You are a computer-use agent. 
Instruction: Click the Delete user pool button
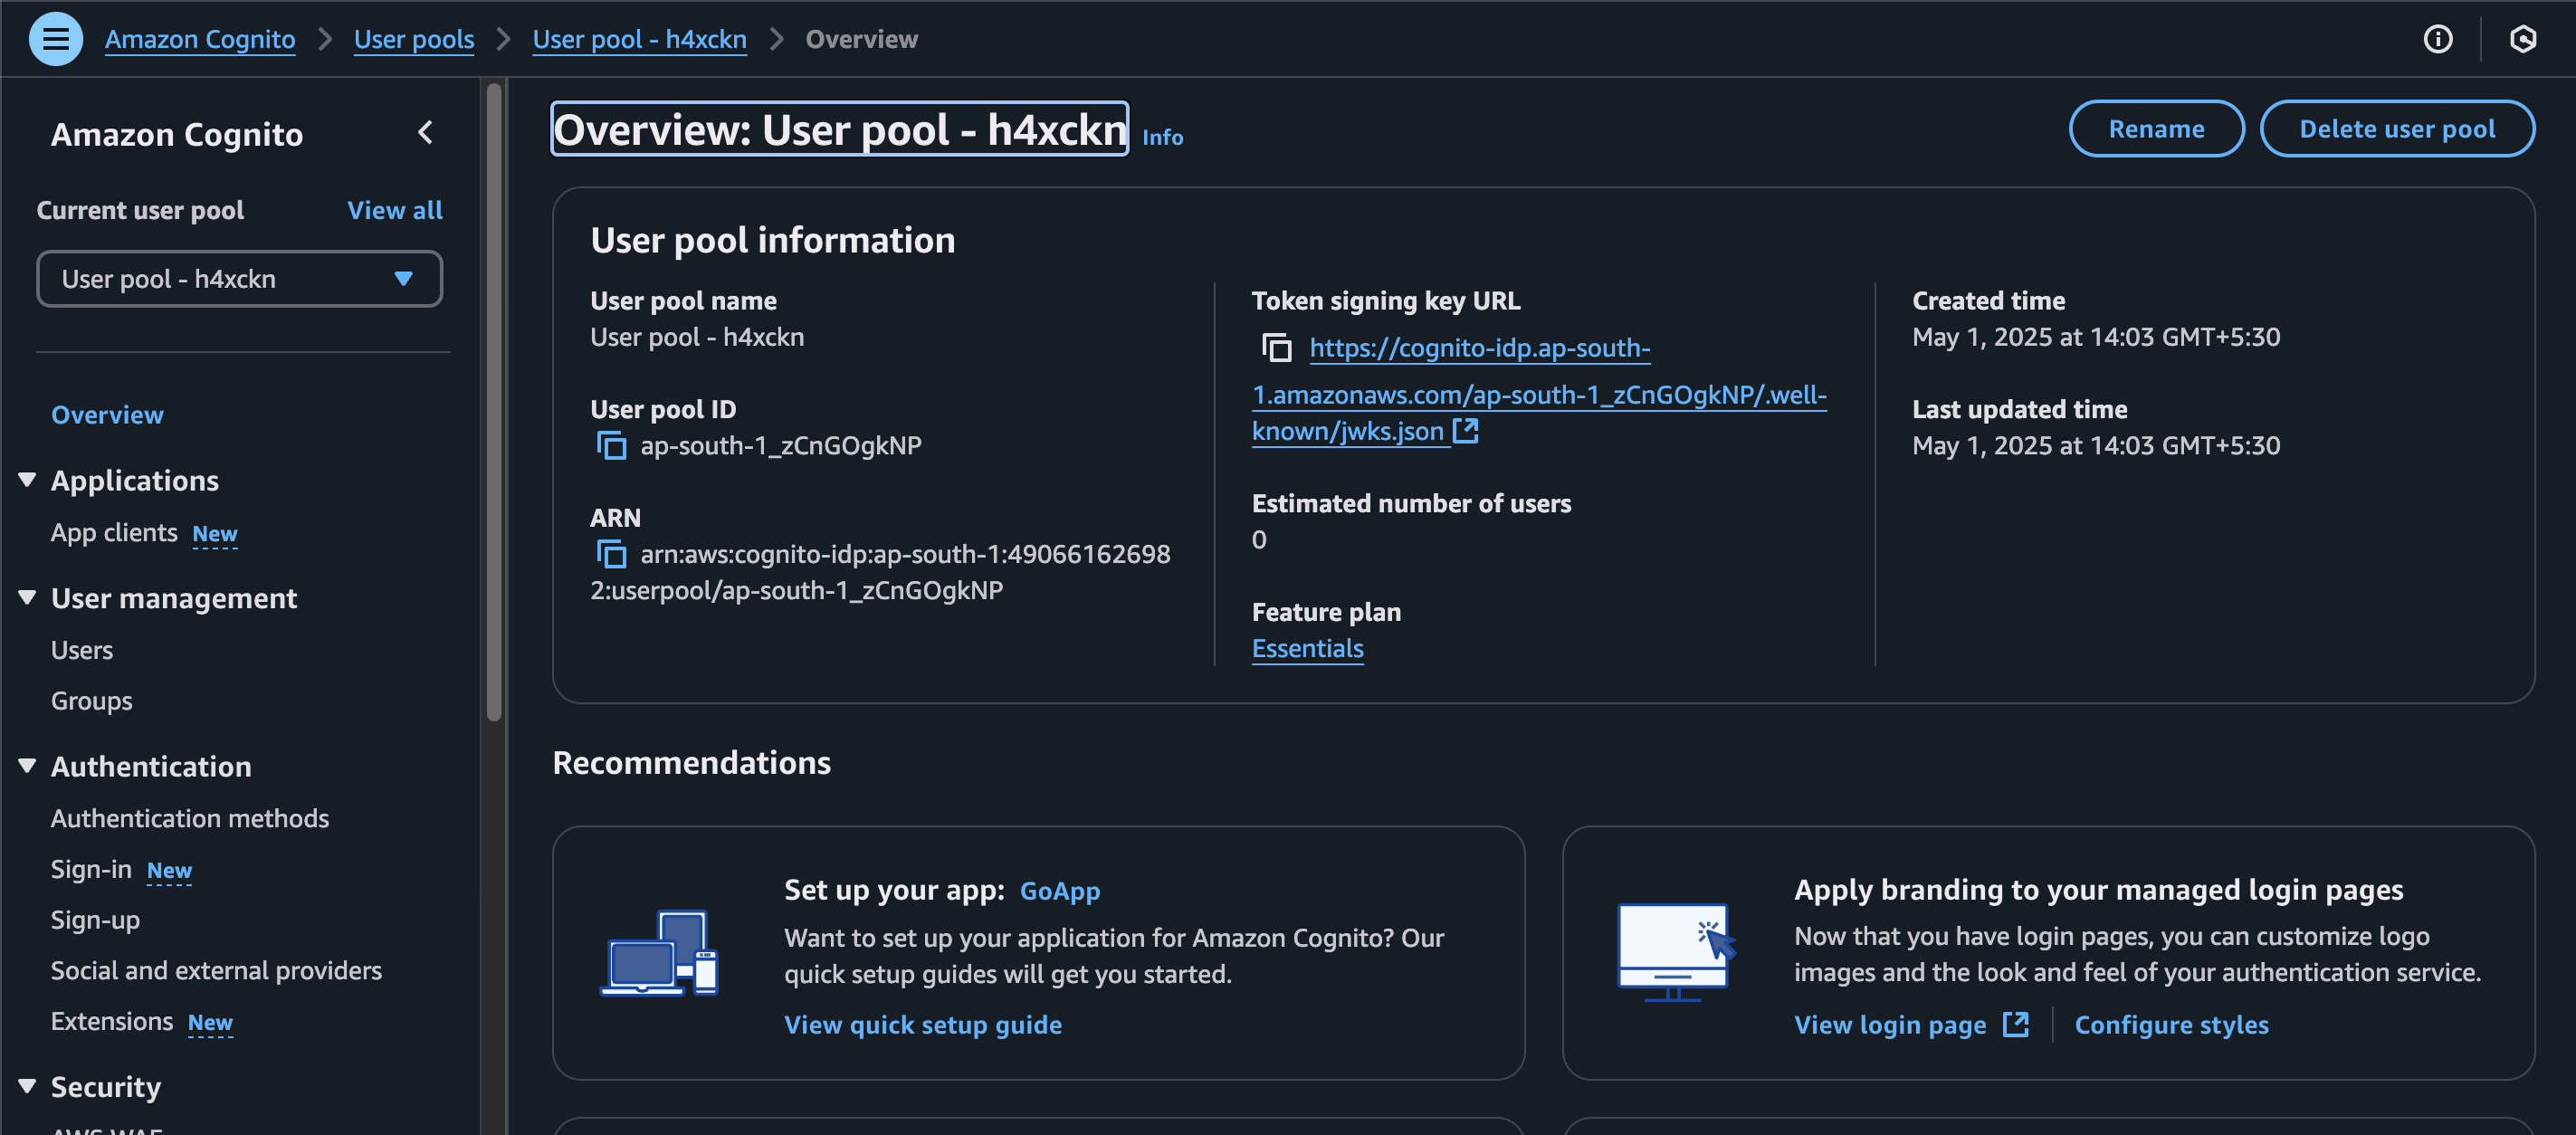click(x=2396, y=129)
